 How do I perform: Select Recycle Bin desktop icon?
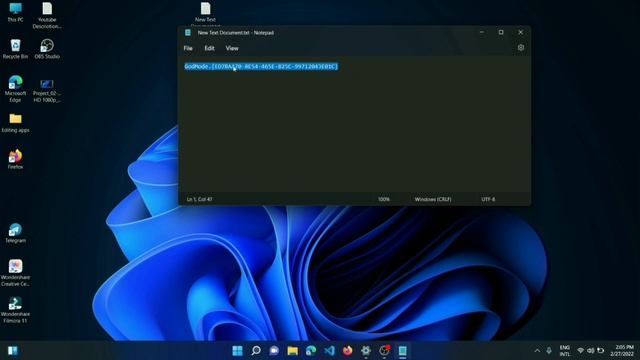(x=16, y=49)
